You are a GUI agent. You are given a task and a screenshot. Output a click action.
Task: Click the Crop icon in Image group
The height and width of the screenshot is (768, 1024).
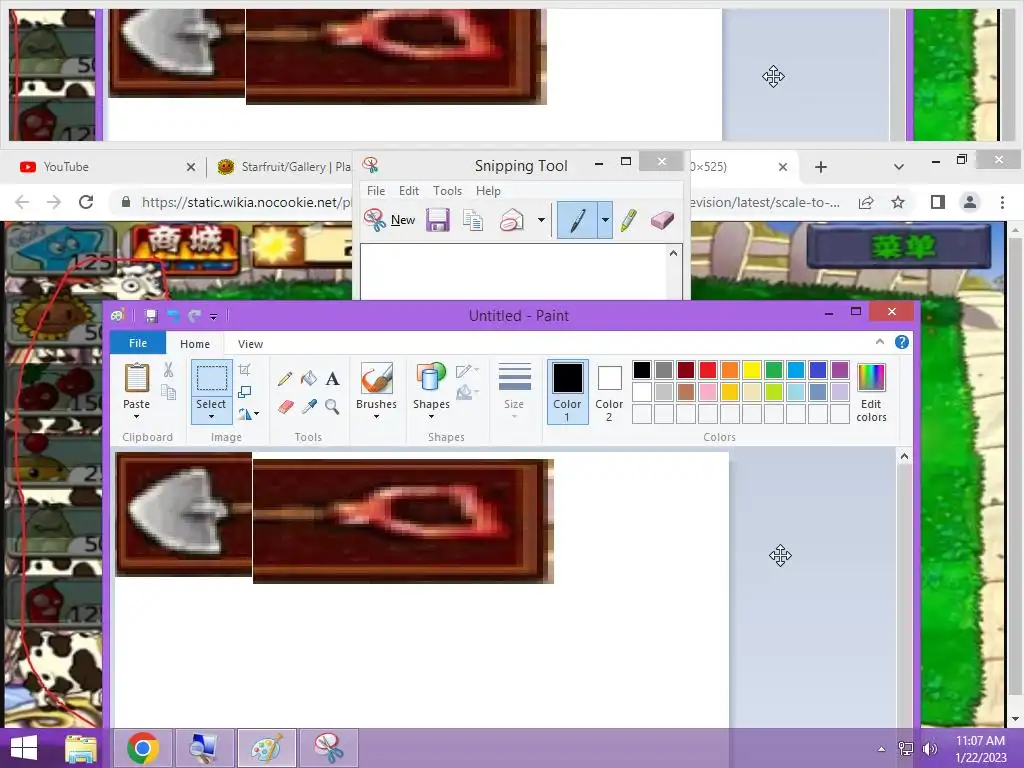click(245, 370)
